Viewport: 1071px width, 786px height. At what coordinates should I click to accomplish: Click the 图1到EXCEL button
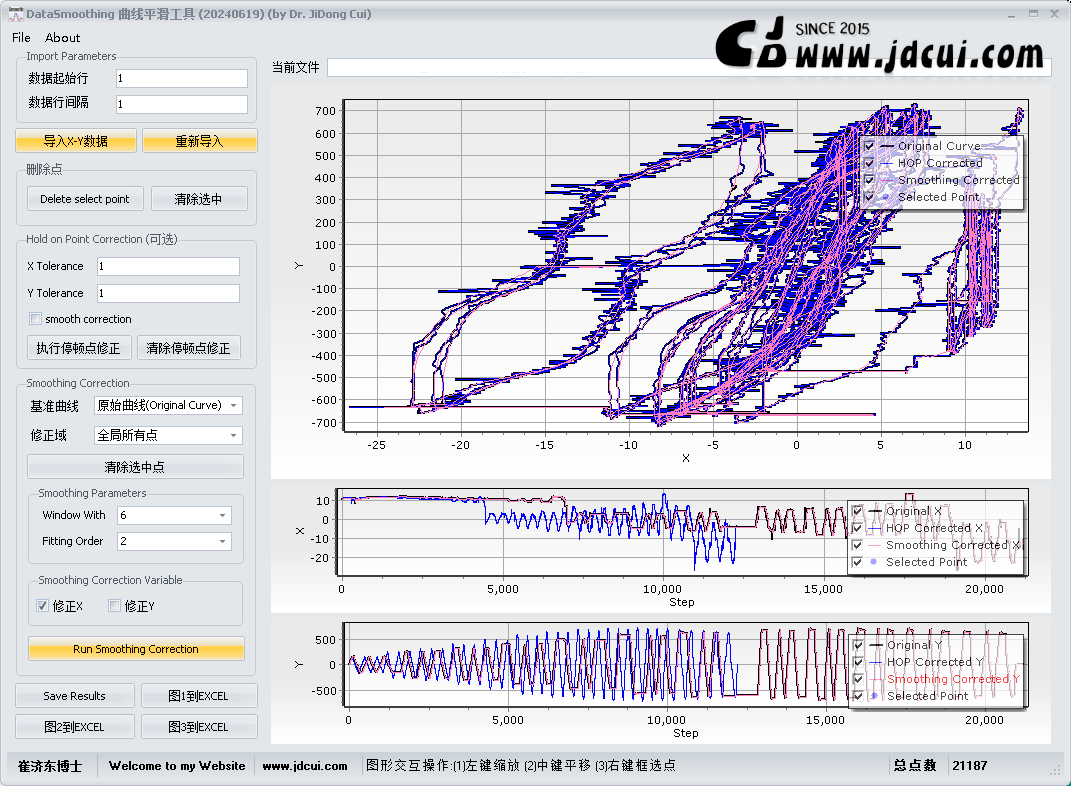(x=199, y=696)
